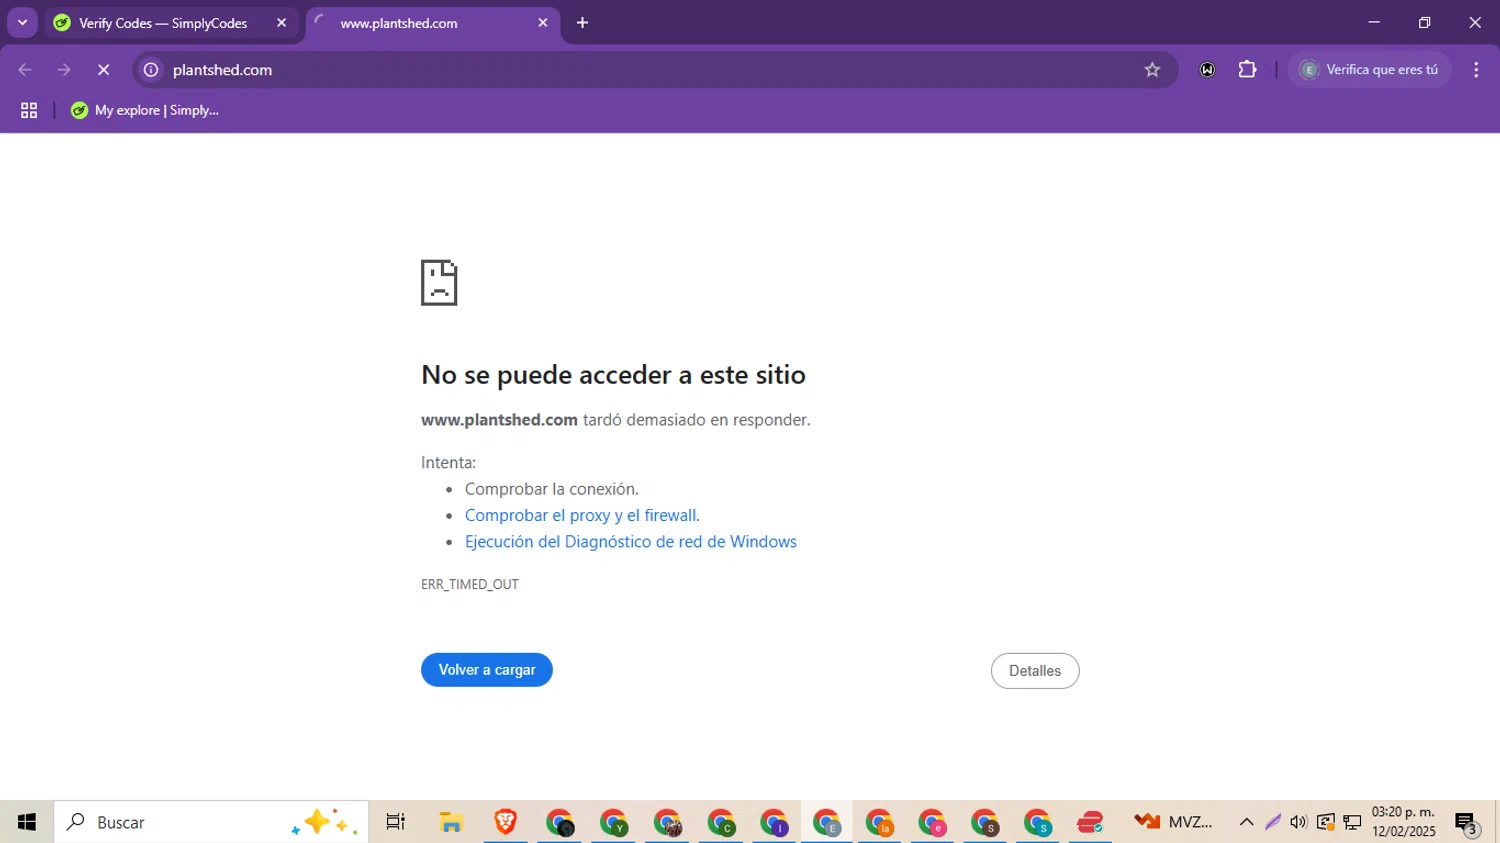This screenshot has height=843, width=1500.
Task: Click the Comprobar la conexión text
Action: click(x=552, y=489)
